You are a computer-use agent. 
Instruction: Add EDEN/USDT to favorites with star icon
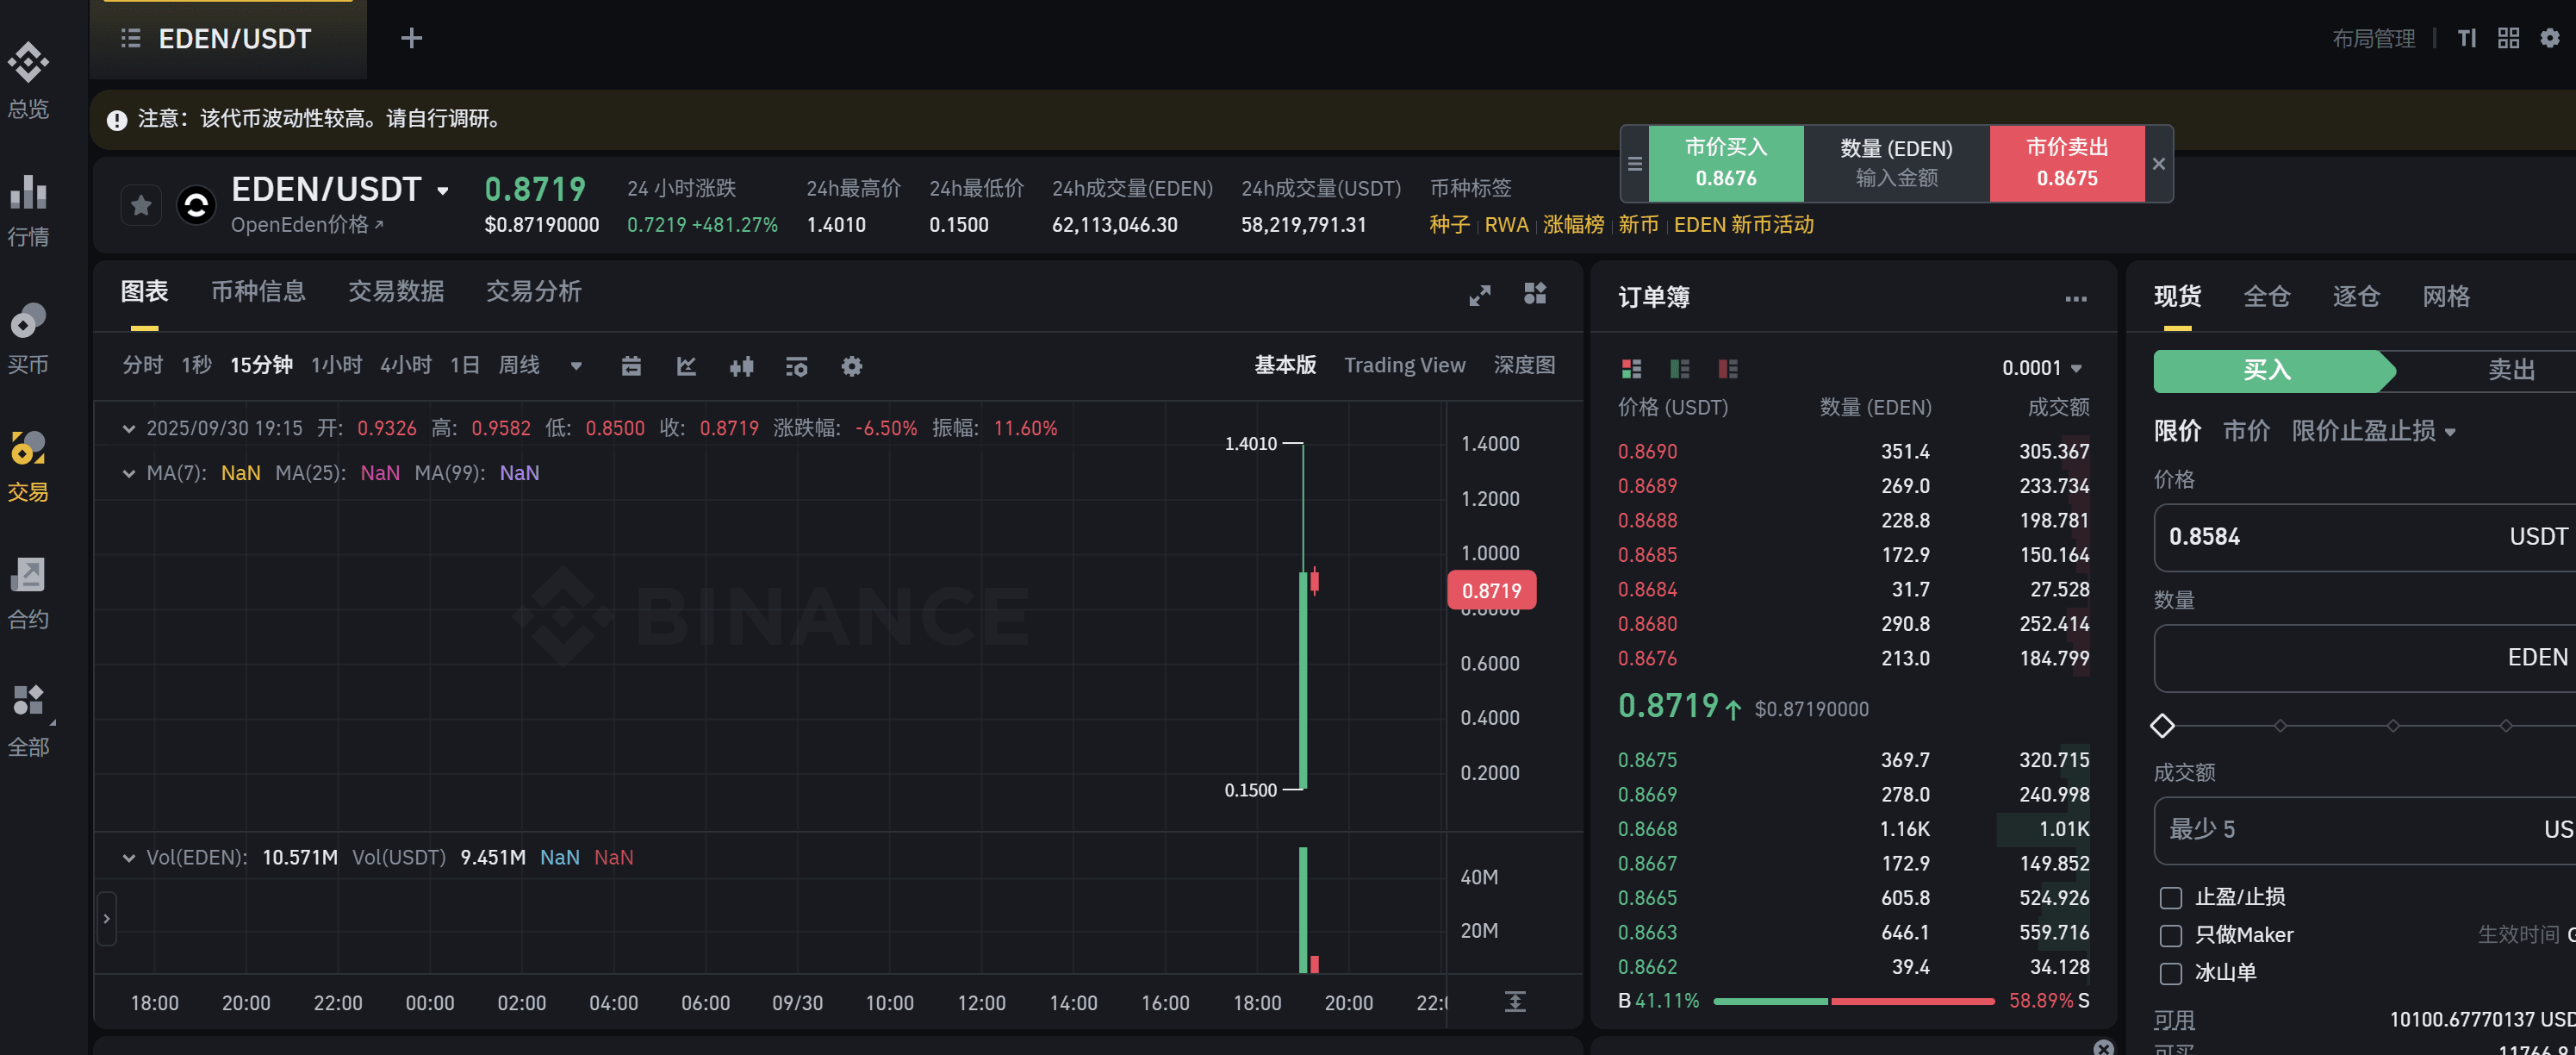click(141, 205)
